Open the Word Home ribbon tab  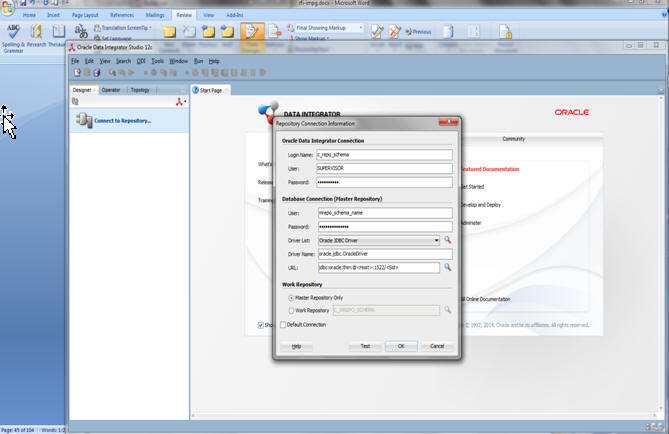click(29, 15)
